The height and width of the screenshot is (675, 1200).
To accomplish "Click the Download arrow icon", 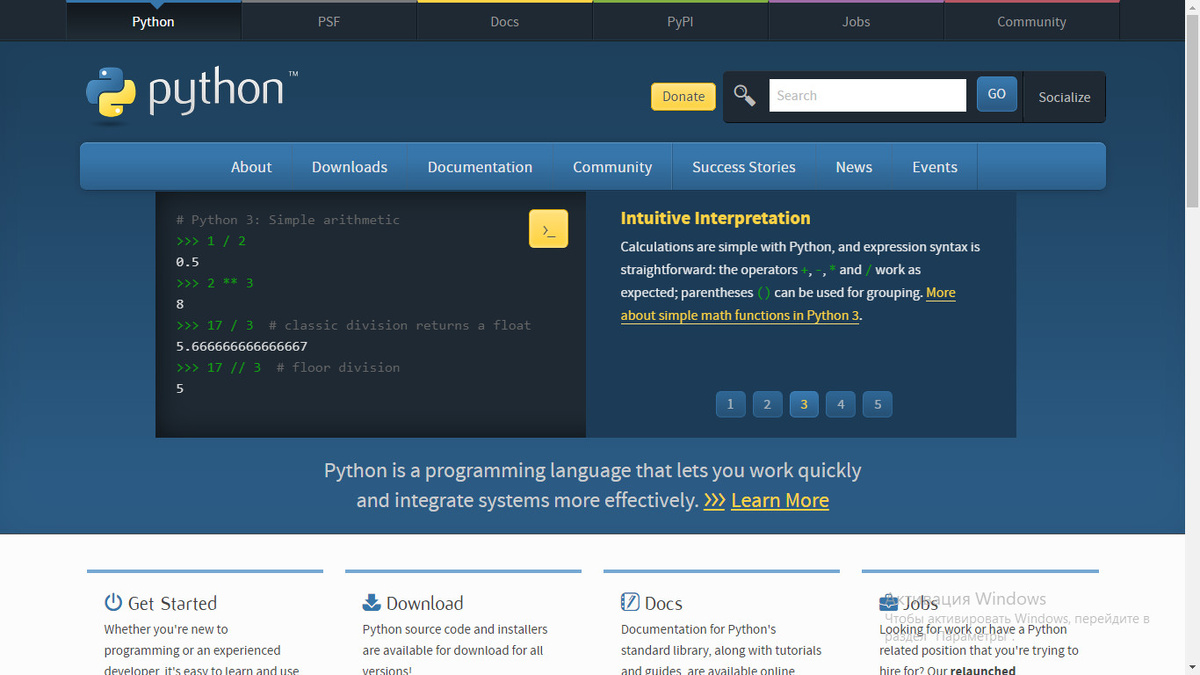I will [x=371, y=602].
